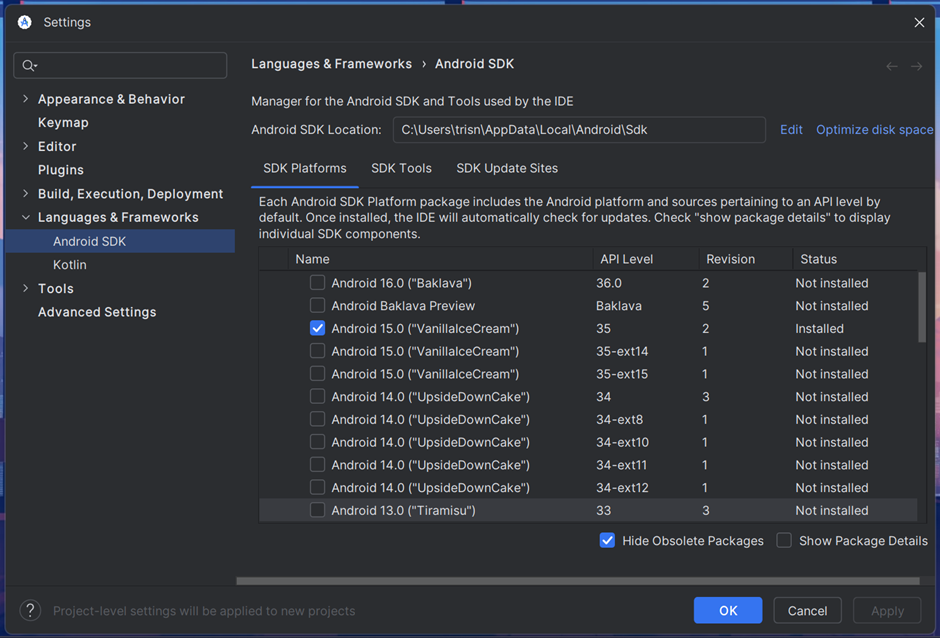Expand Appearance & Behavior section

[25, 99]
